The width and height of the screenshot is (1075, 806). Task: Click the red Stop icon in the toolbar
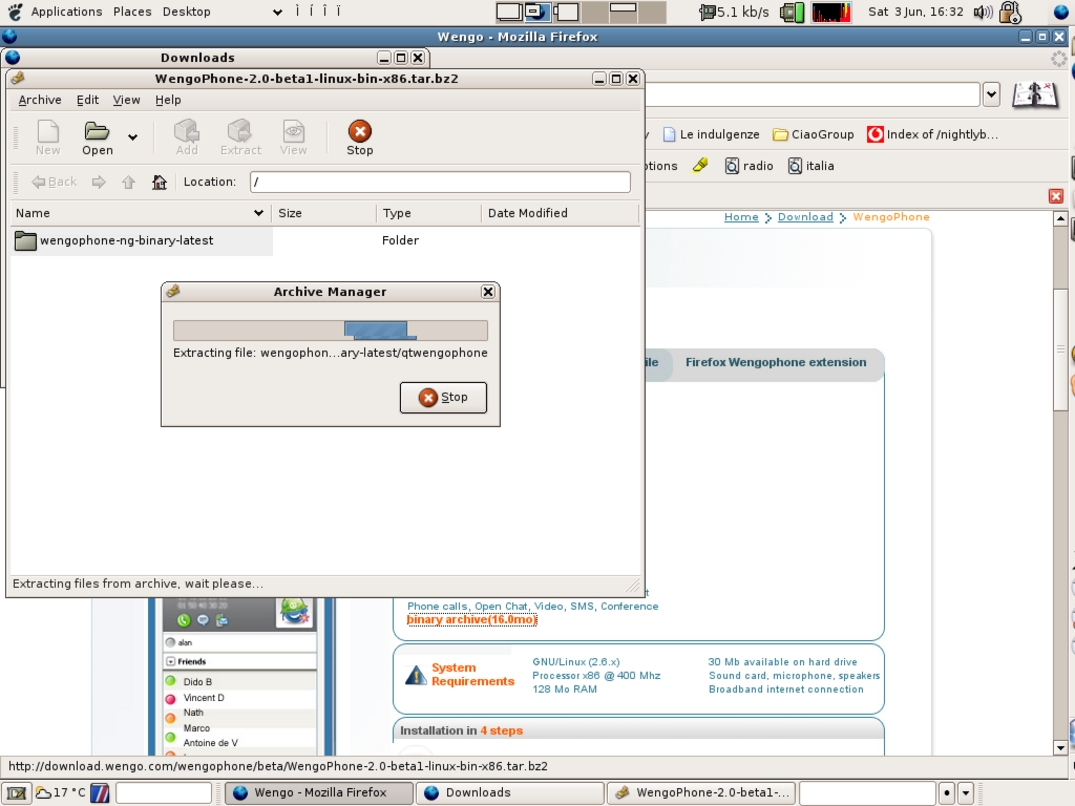click(360, 131)
